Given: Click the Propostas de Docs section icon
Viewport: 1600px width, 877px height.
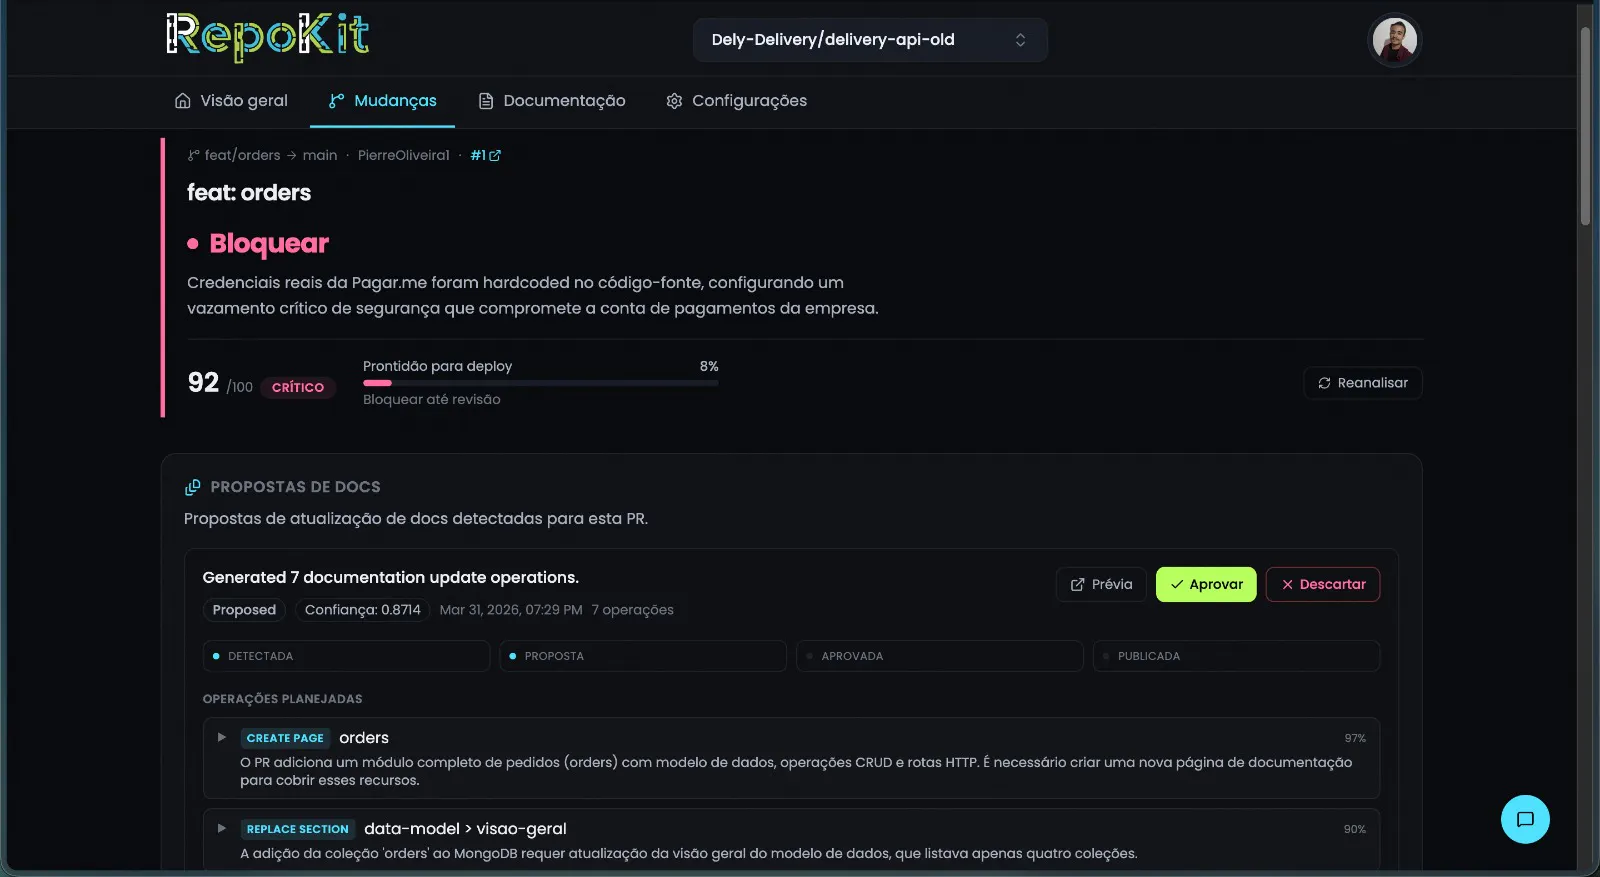Looking at the screenshot, I should pos(193,487).
